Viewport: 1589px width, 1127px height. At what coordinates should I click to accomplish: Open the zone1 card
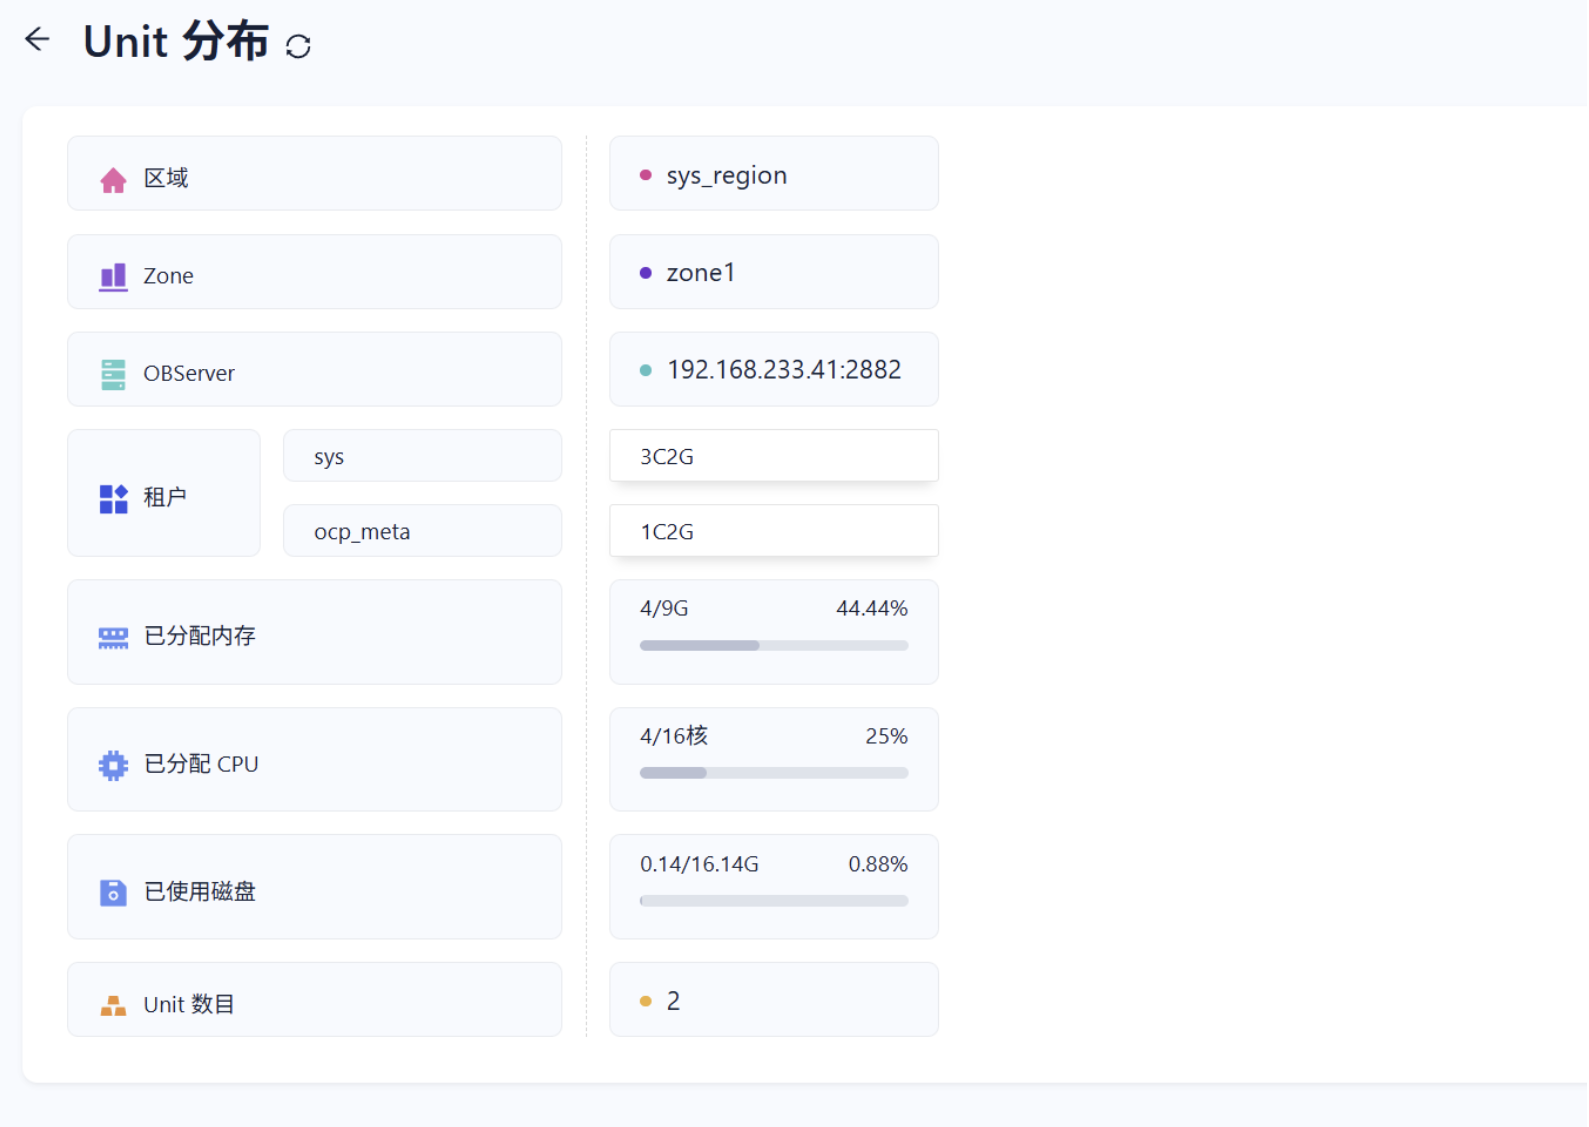pyautogui.click(x=773, y=273)
